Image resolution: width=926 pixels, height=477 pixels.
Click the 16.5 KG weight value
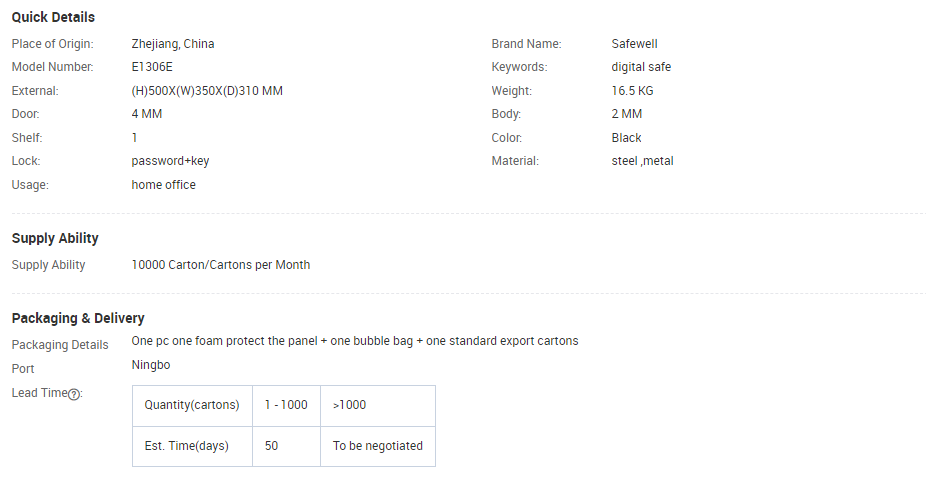632,91
